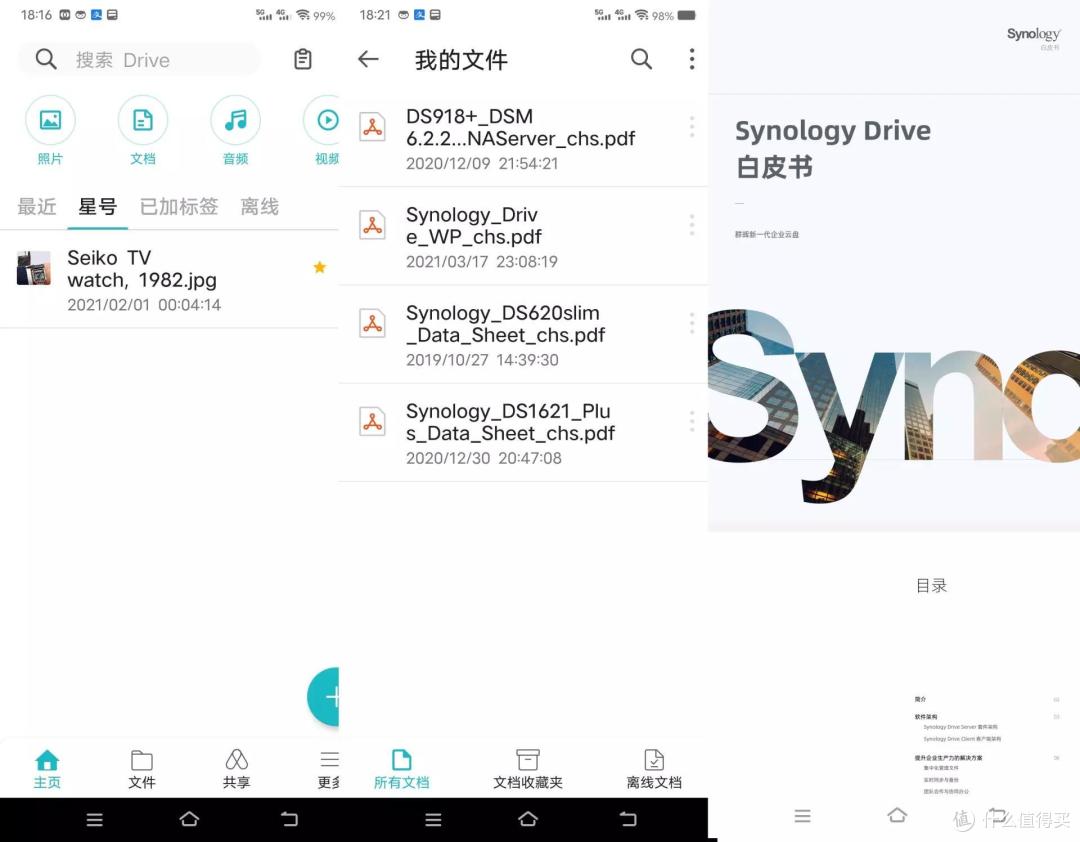
Task: Open the 文档 documents category
Action: [x=143, y=130]
